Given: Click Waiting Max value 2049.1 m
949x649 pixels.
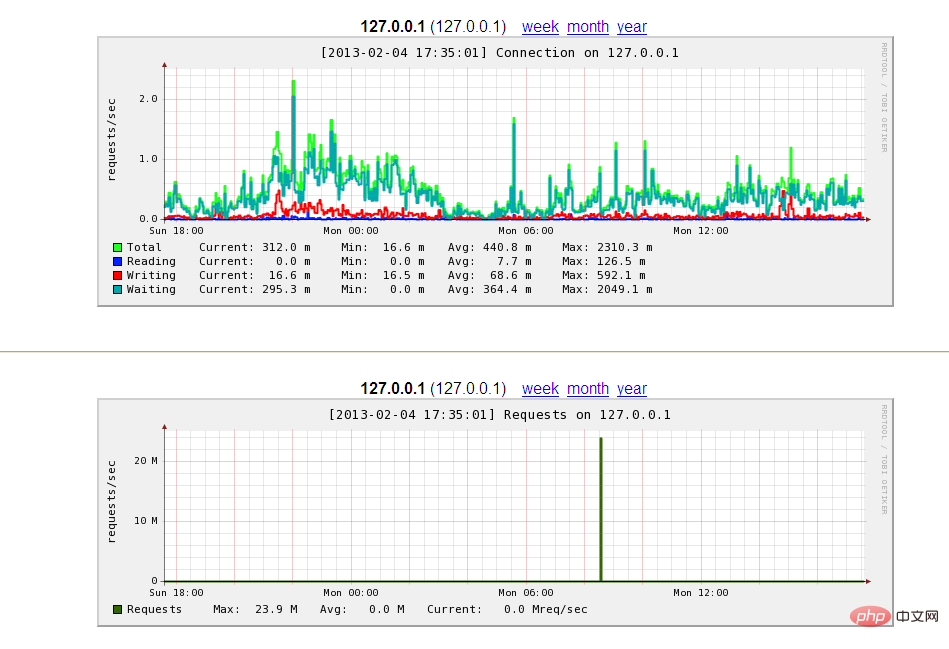Looking at the screenshot, I should [x=625, y=289].
